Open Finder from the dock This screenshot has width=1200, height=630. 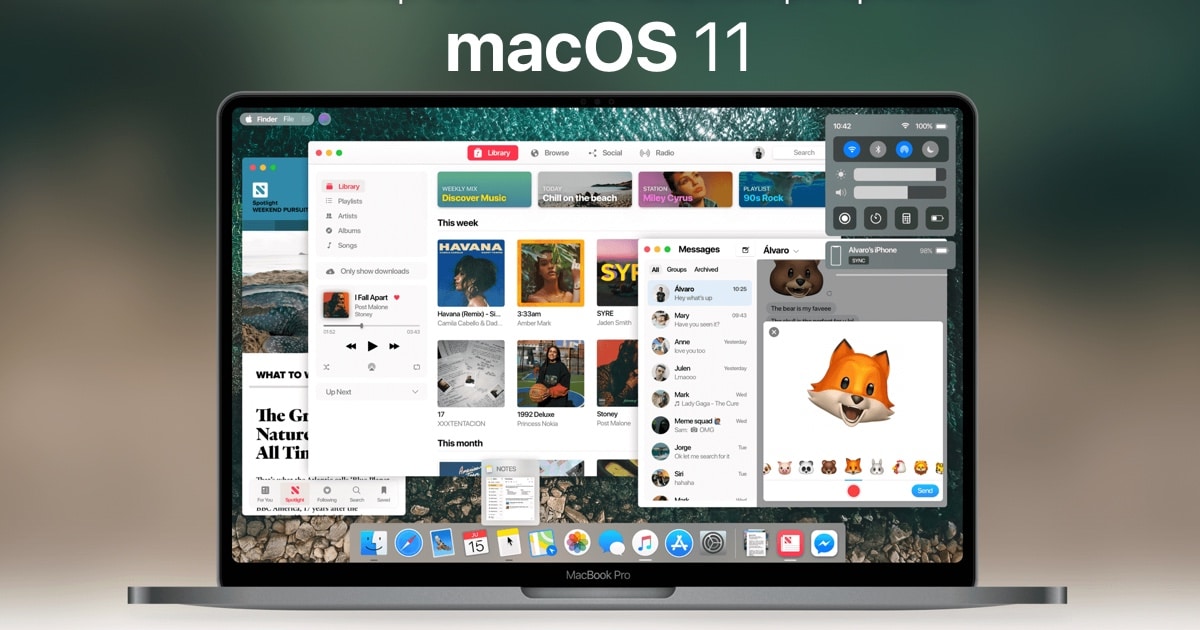pyautogui.click(x=374, y=543)
